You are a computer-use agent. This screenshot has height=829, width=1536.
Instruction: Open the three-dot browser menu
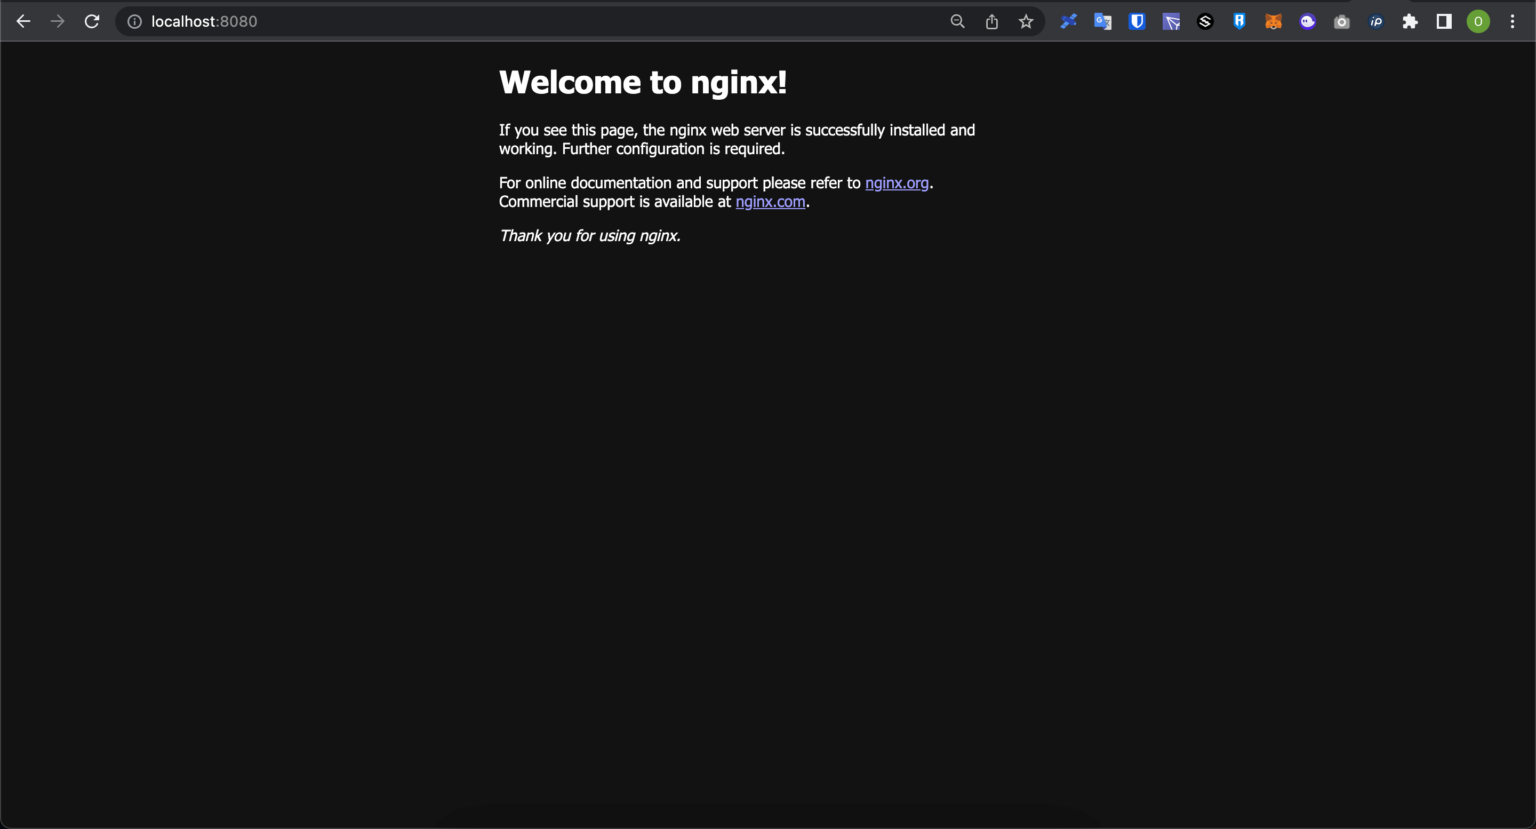click(x=1512, y=21)
